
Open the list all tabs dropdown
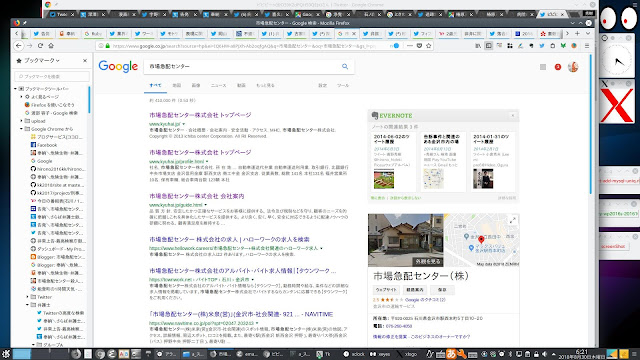pos(588,33)
